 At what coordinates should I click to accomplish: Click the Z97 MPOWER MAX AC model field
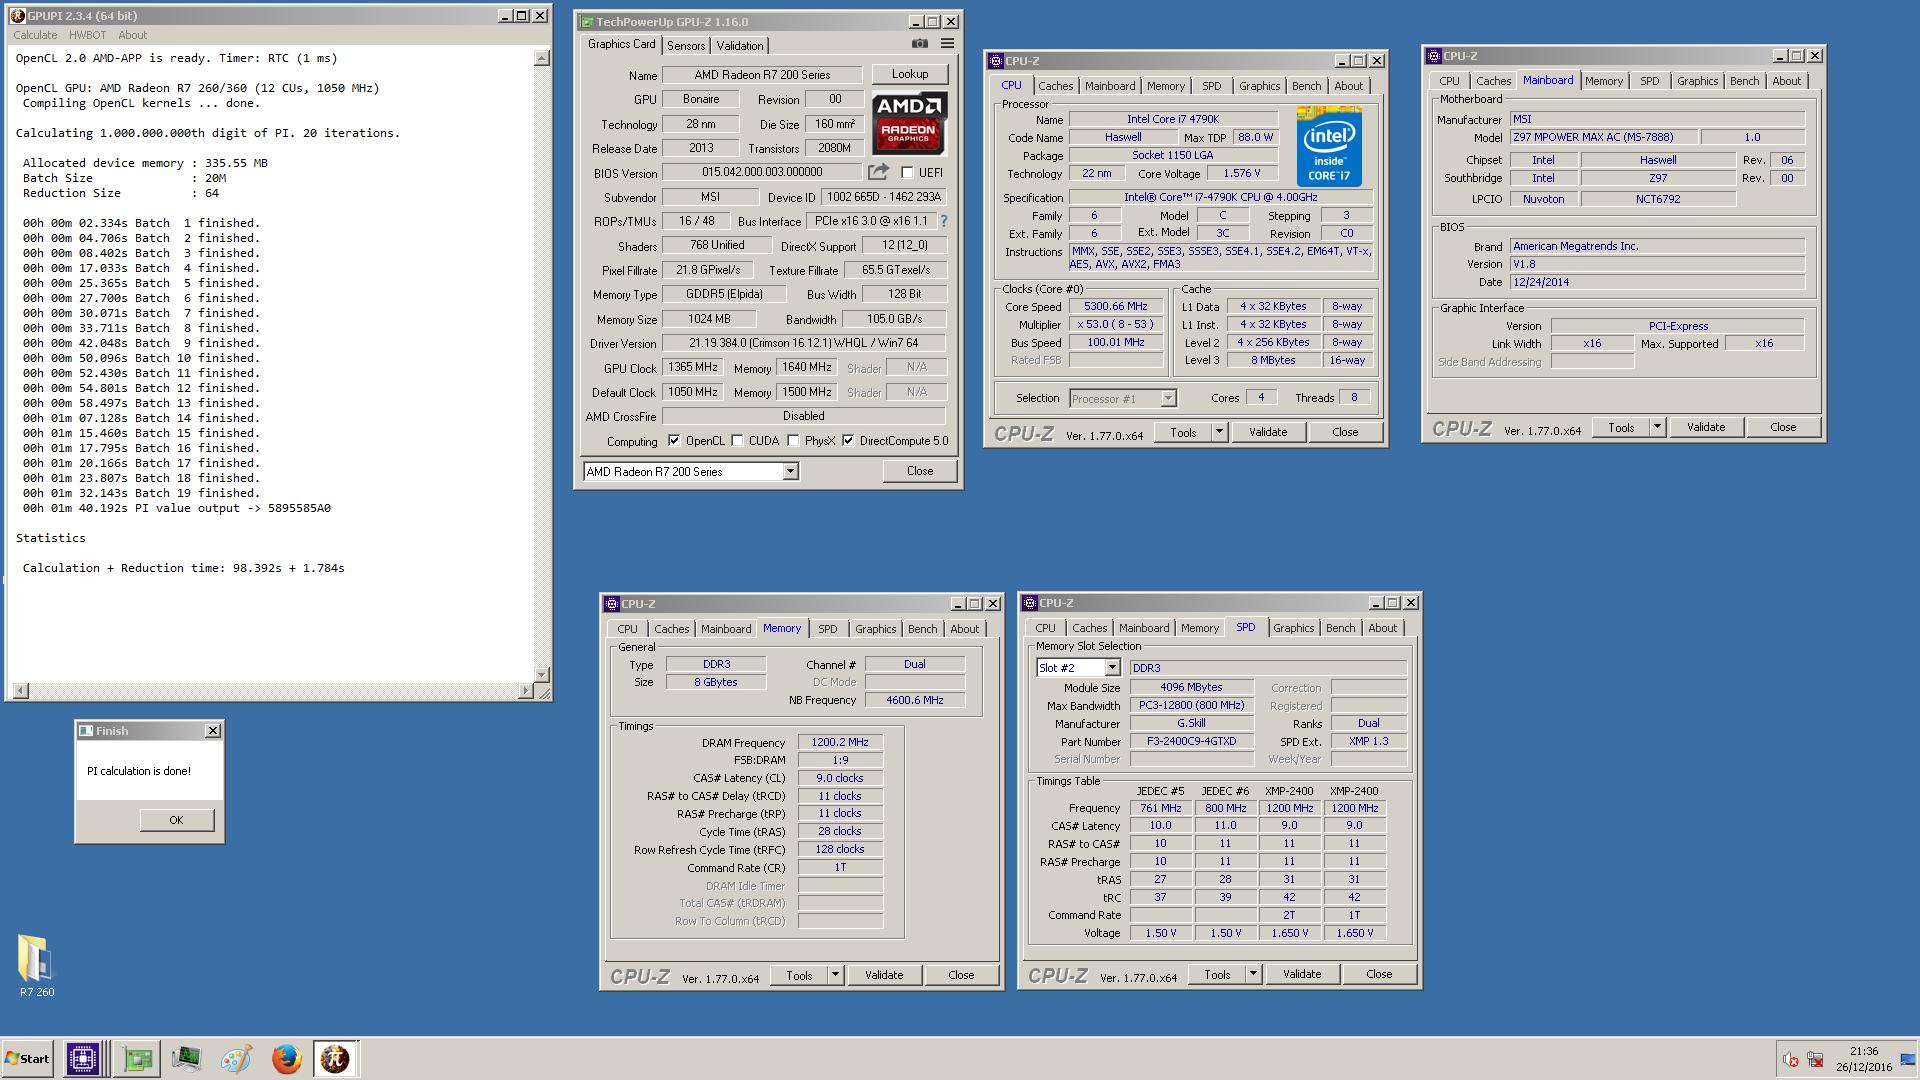[x=1603, y=137]
